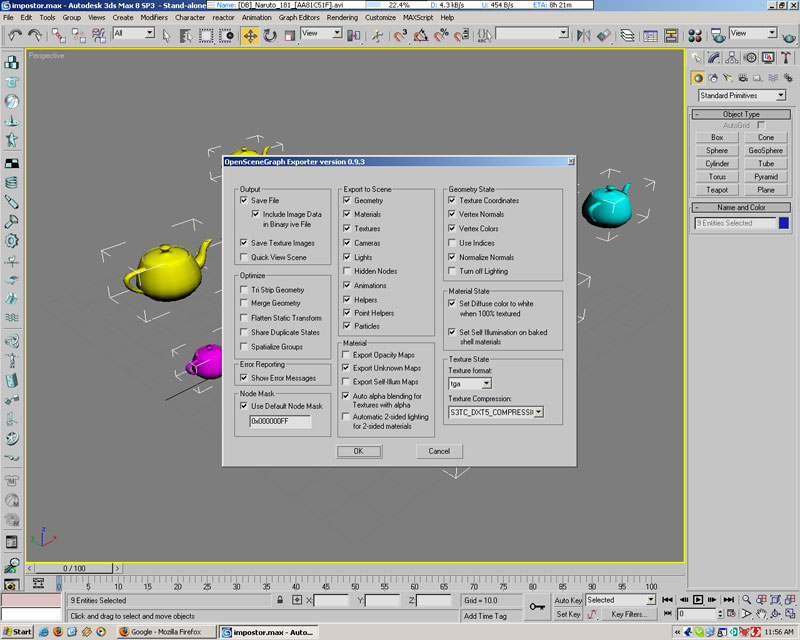Screen dimensions: 800x640
Task: Switch to the Utilities hammer tab
Action: [x=786, y=58]
